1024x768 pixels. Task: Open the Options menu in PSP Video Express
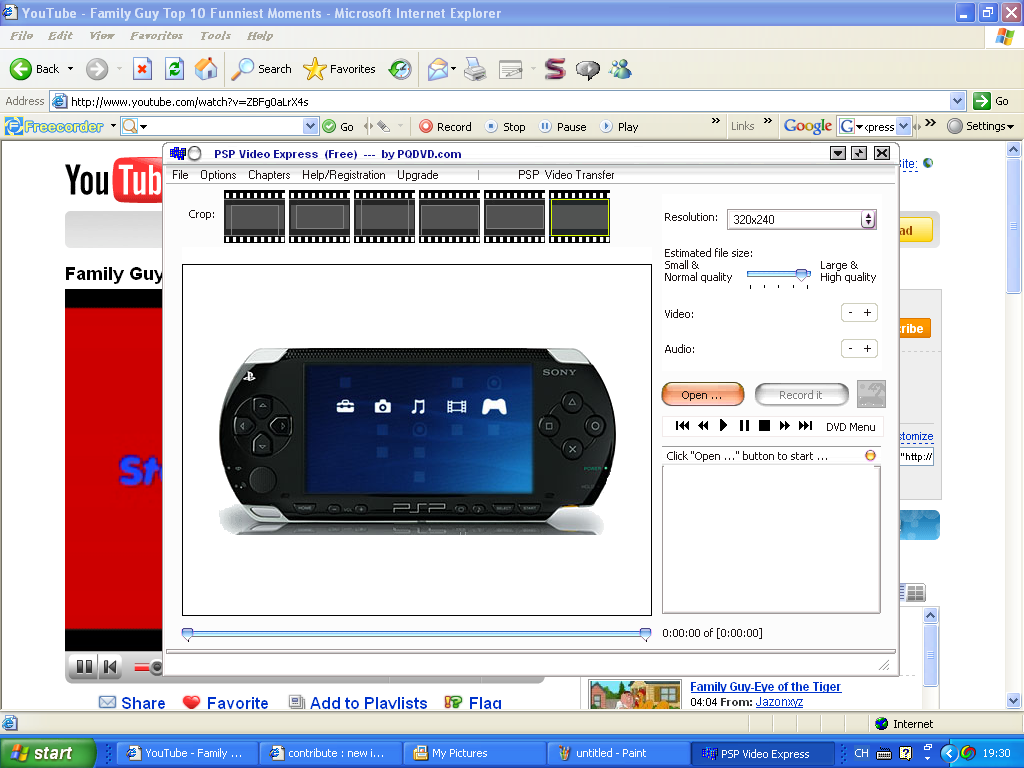(x=217, y=174)
